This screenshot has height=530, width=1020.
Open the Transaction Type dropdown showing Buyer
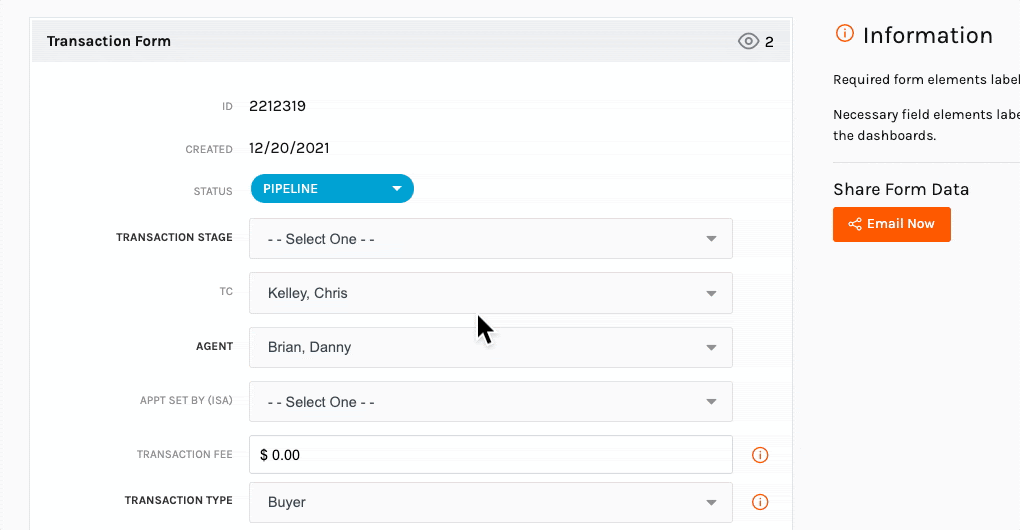coord(490,502)
